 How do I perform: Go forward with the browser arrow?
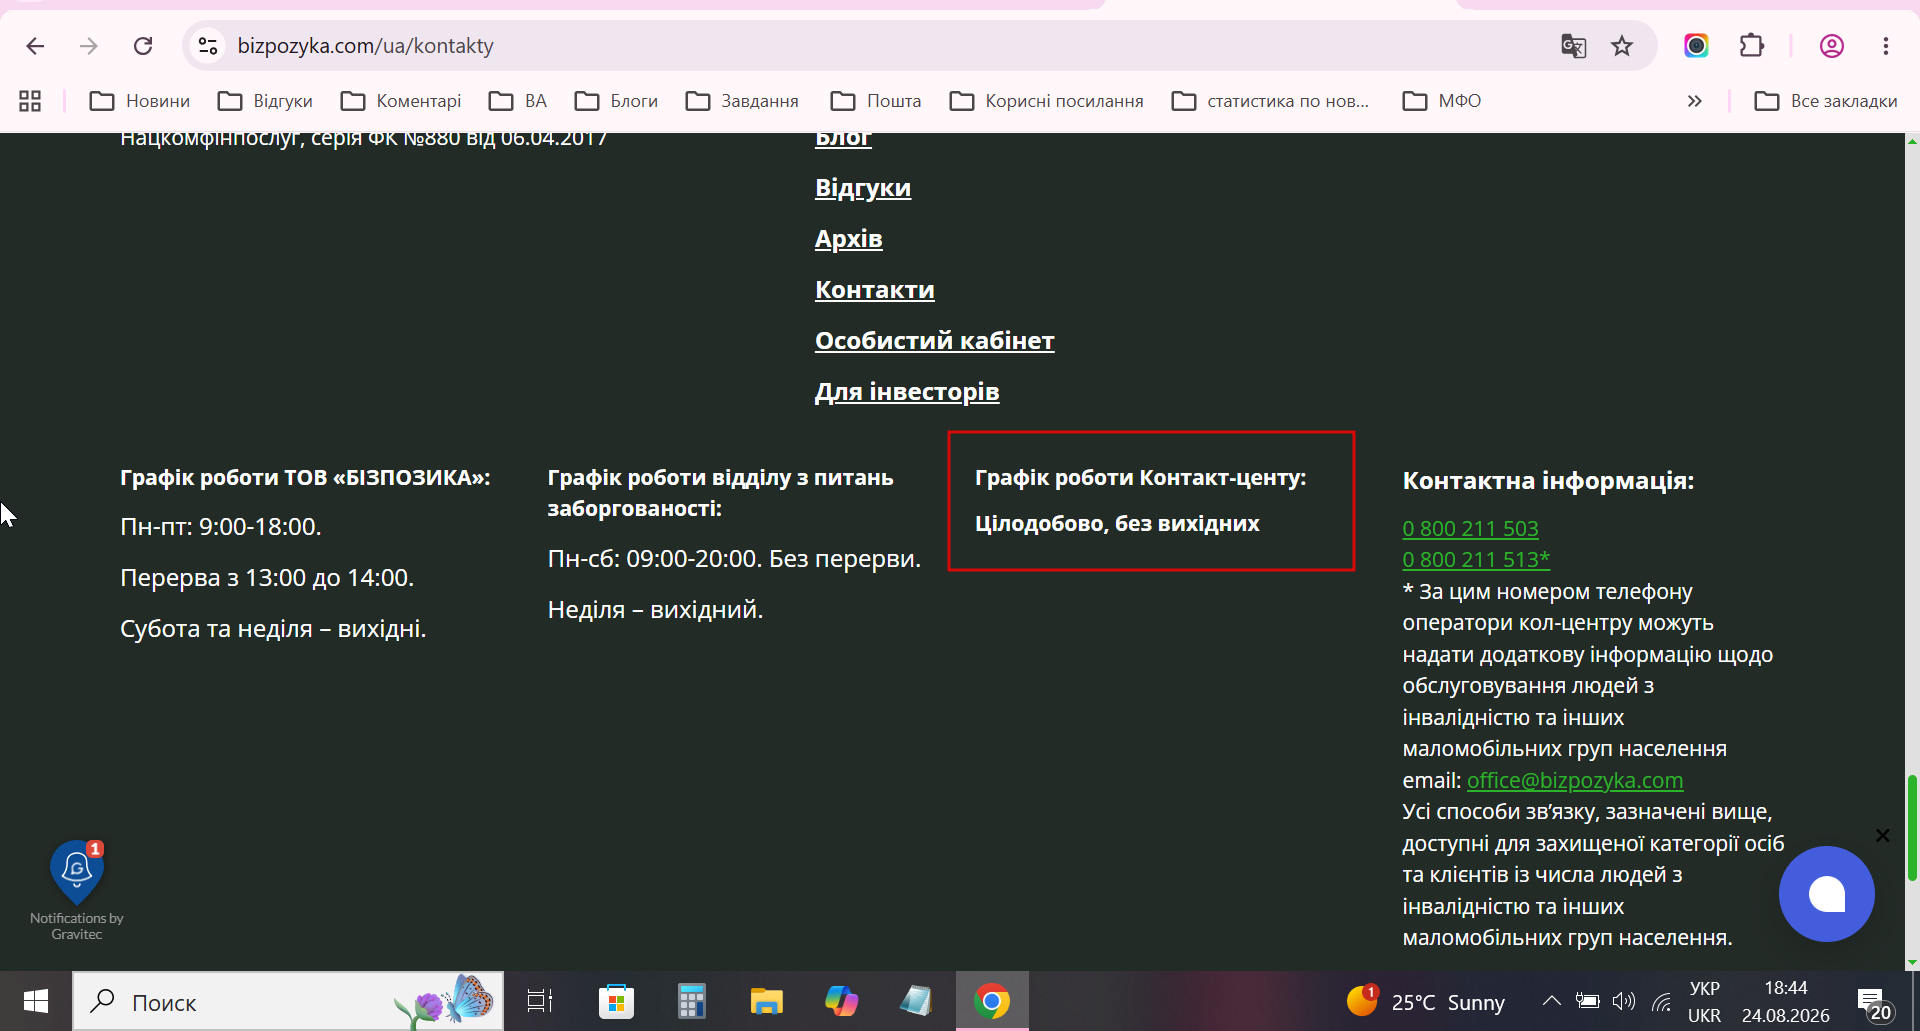coord(89,46)
